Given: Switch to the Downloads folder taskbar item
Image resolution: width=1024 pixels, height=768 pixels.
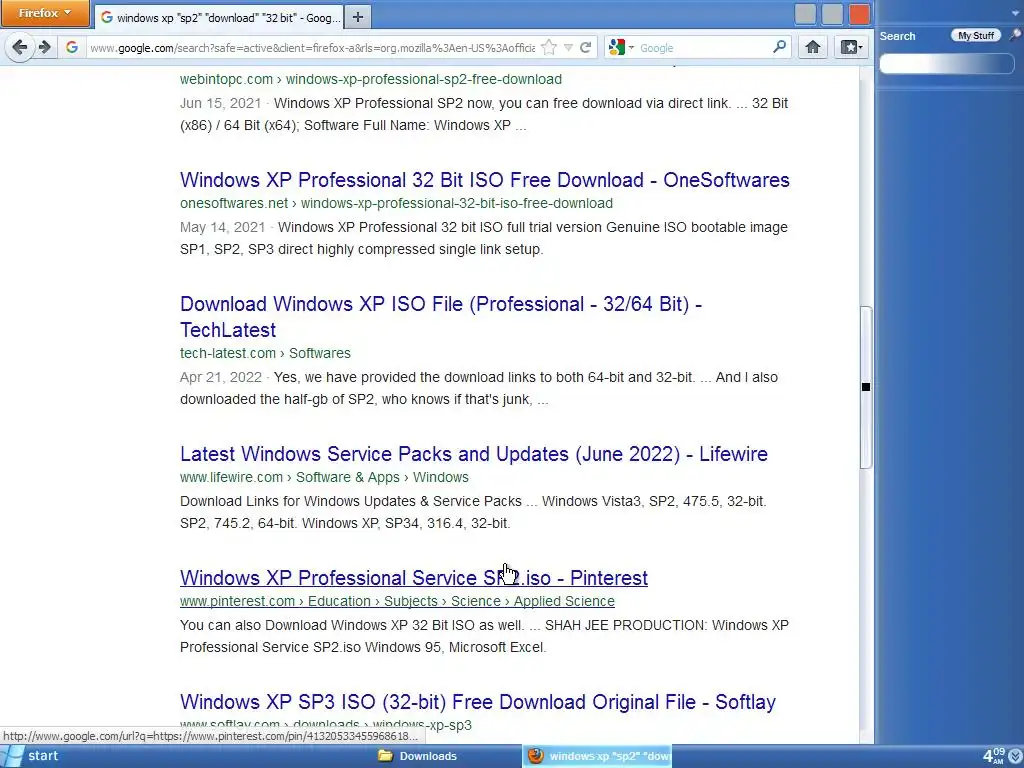Looking at the screenshot, I should pyautogui.click(x=418, y=756).
